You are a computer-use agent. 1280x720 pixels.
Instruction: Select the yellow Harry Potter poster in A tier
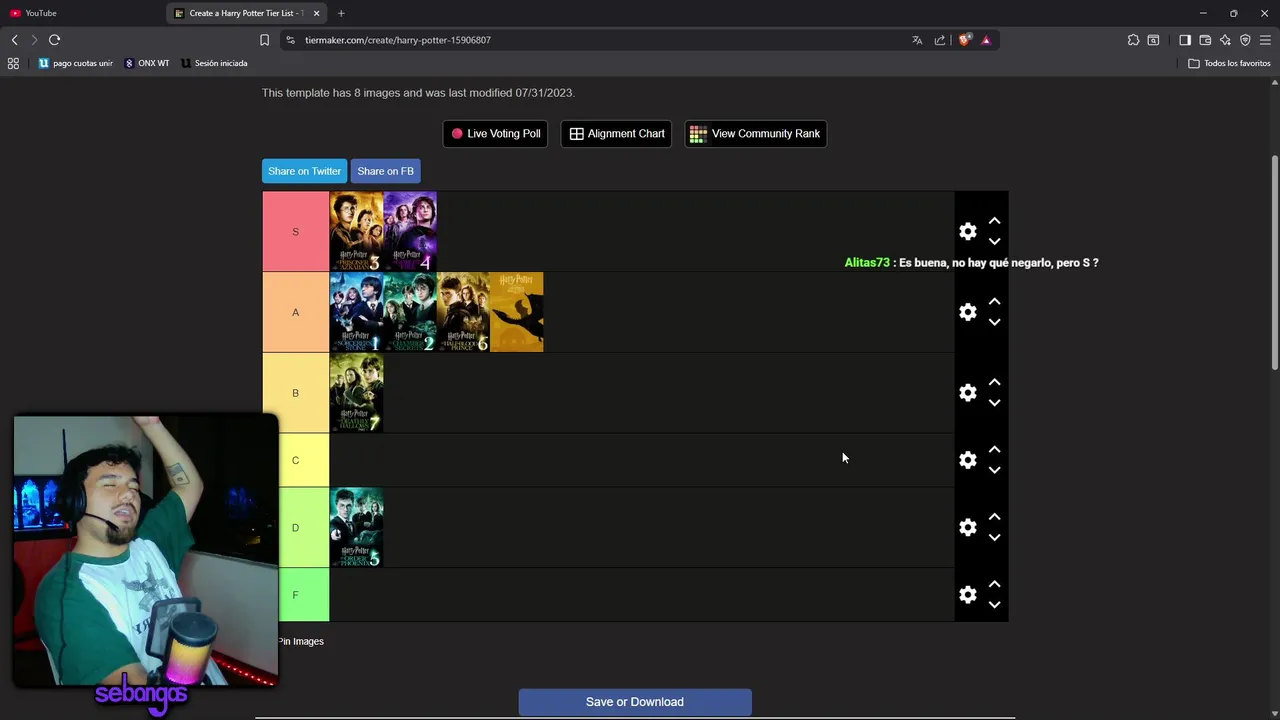517,312
